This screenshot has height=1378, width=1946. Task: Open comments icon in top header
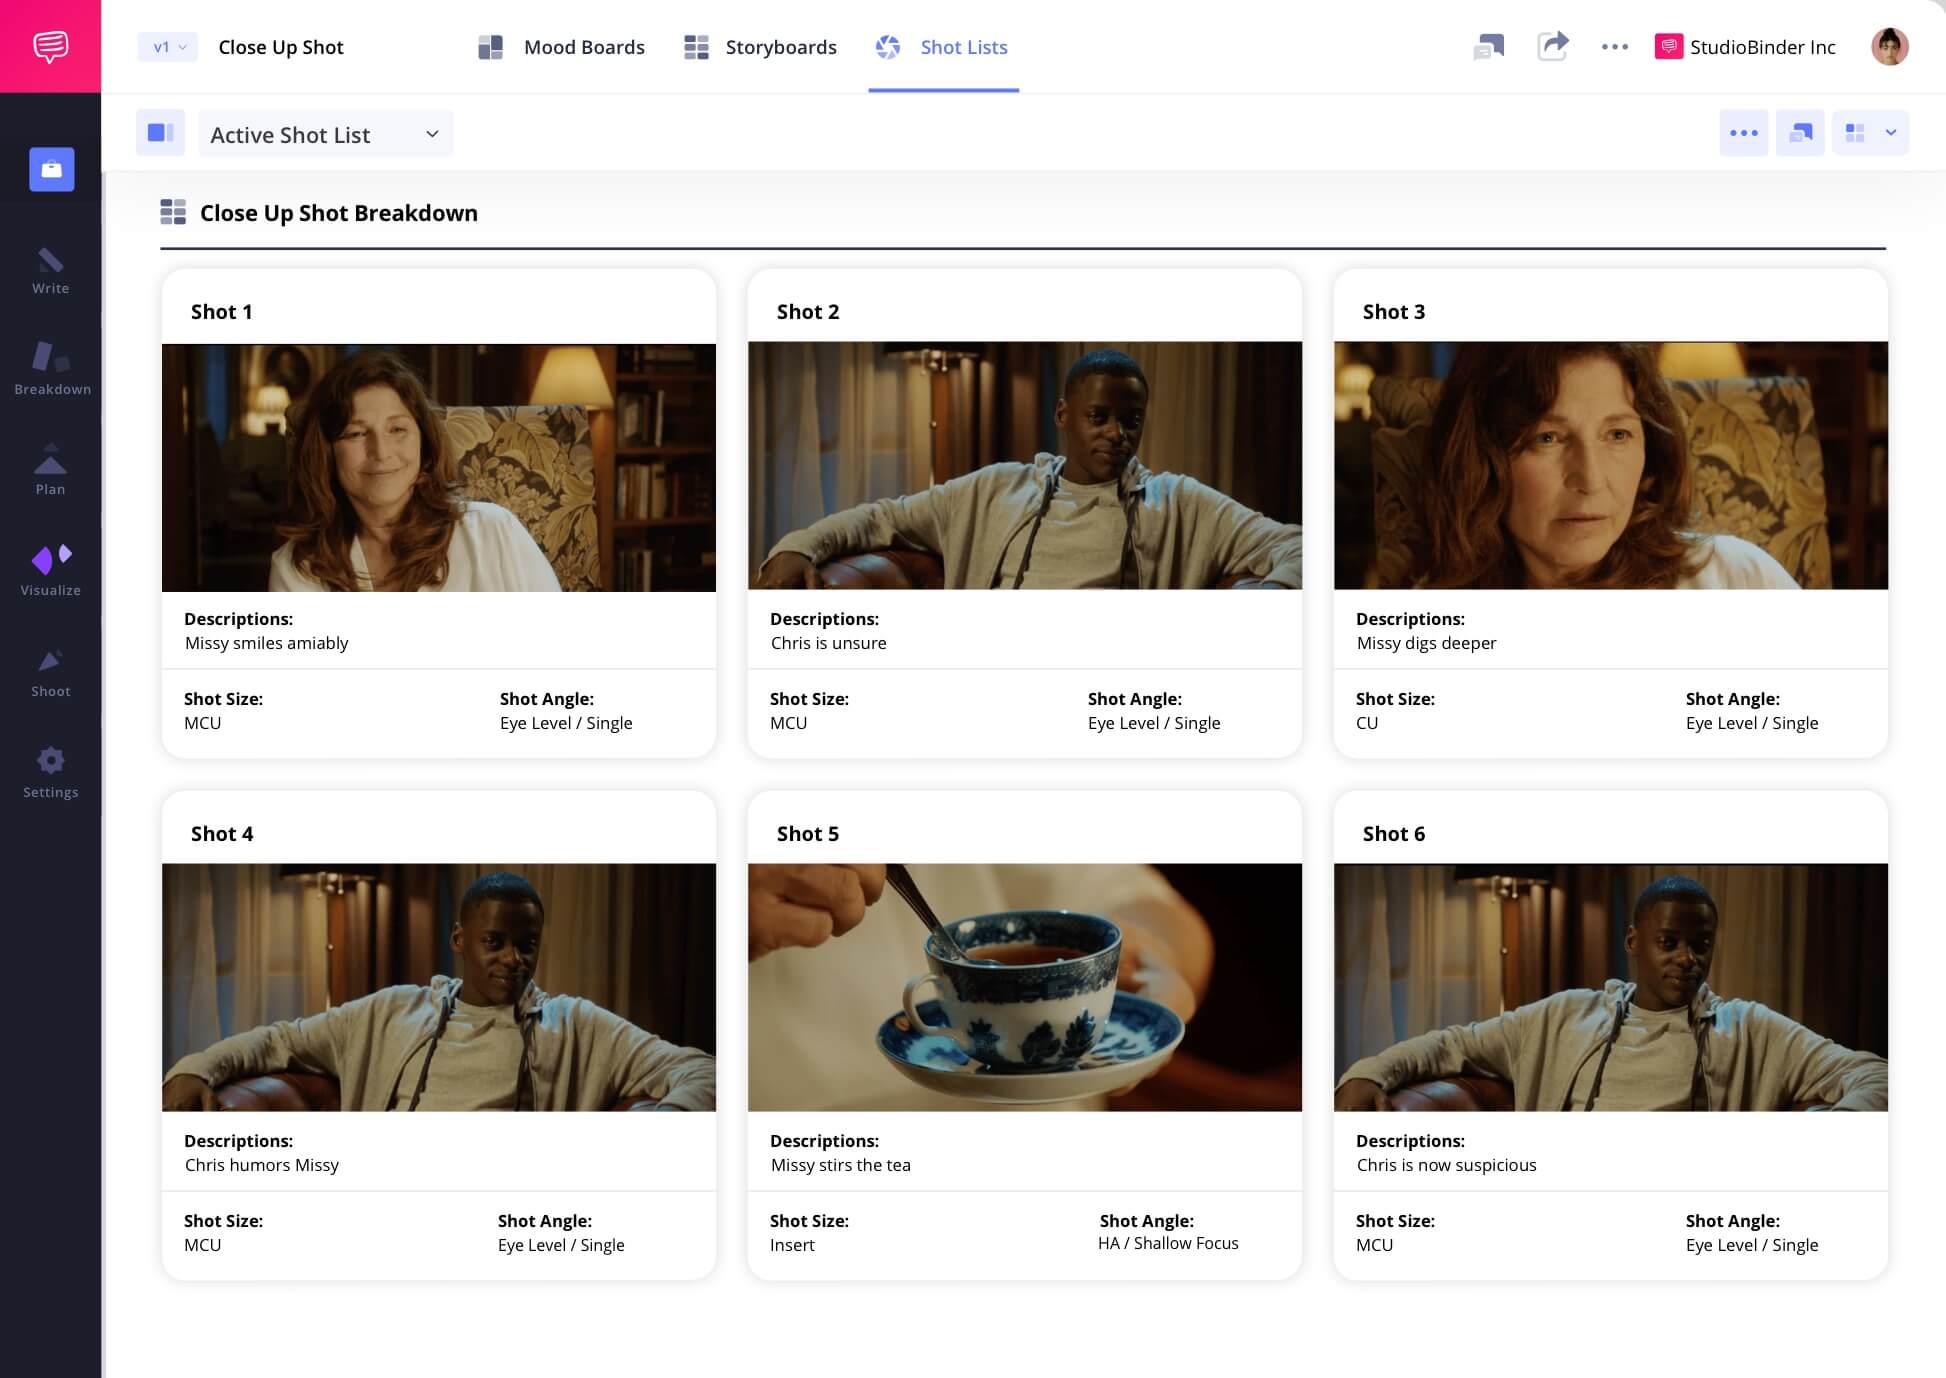coord(1488,46)
